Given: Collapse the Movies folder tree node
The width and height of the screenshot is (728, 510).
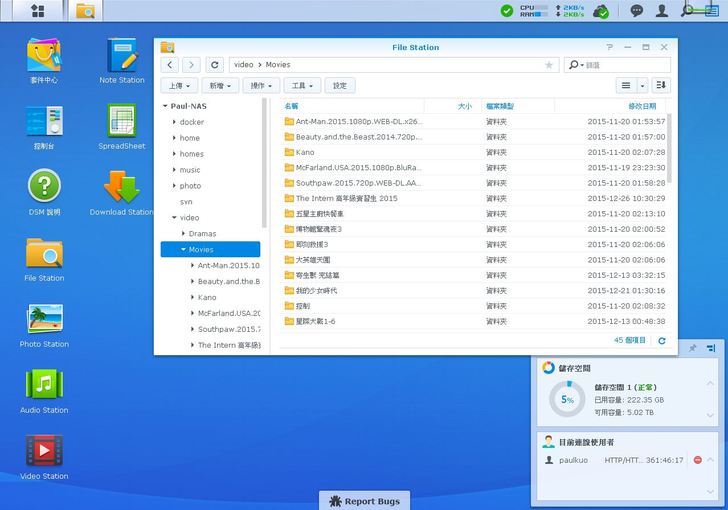Looking at the screenshot, I should pyautogui.click(x=184, y=249).
